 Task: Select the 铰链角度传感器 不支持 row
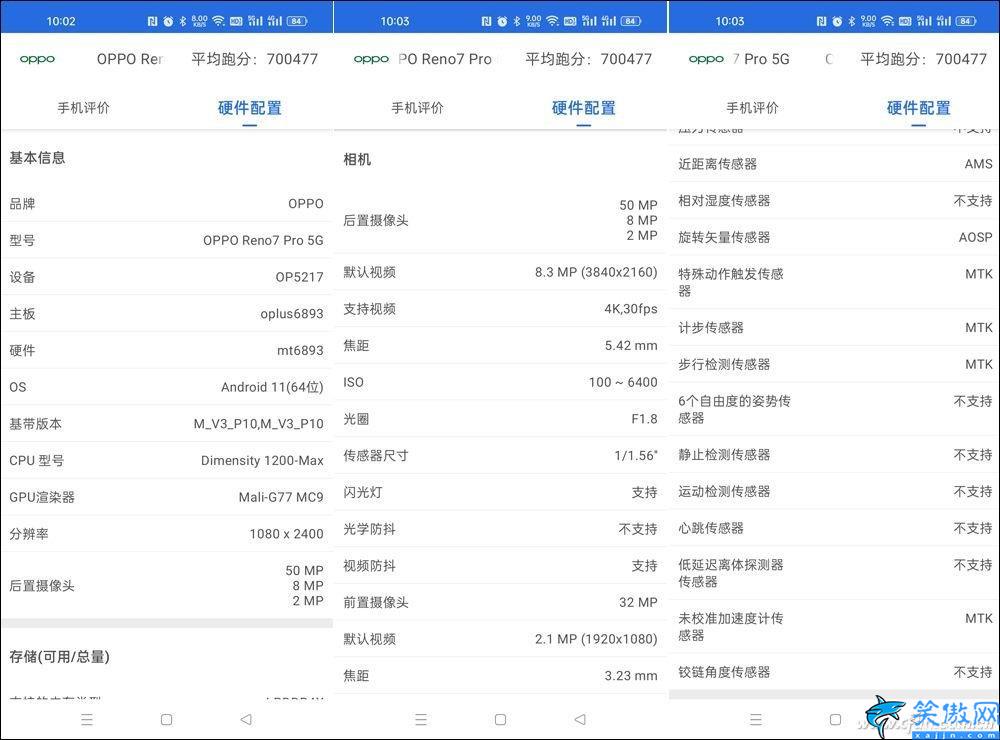(x=834, y=672)
